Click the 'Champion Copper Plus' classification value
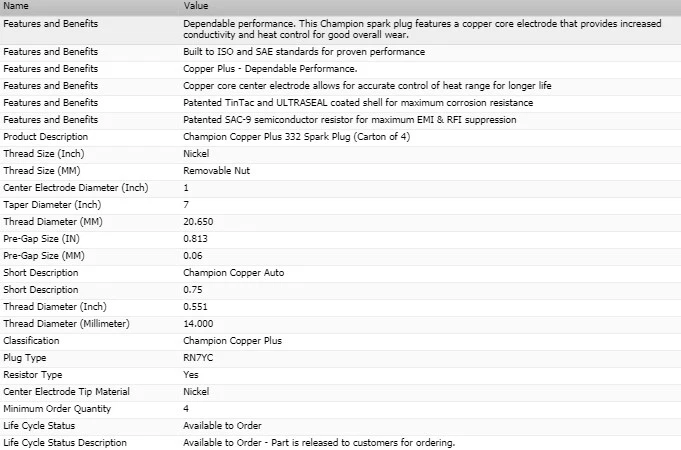 232,341
